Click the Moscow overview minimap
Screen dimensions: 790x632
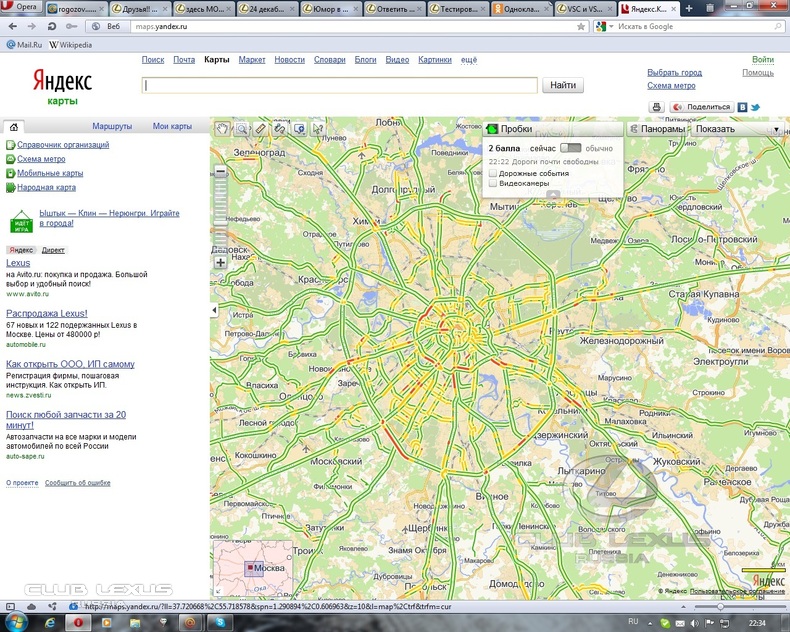253,568
